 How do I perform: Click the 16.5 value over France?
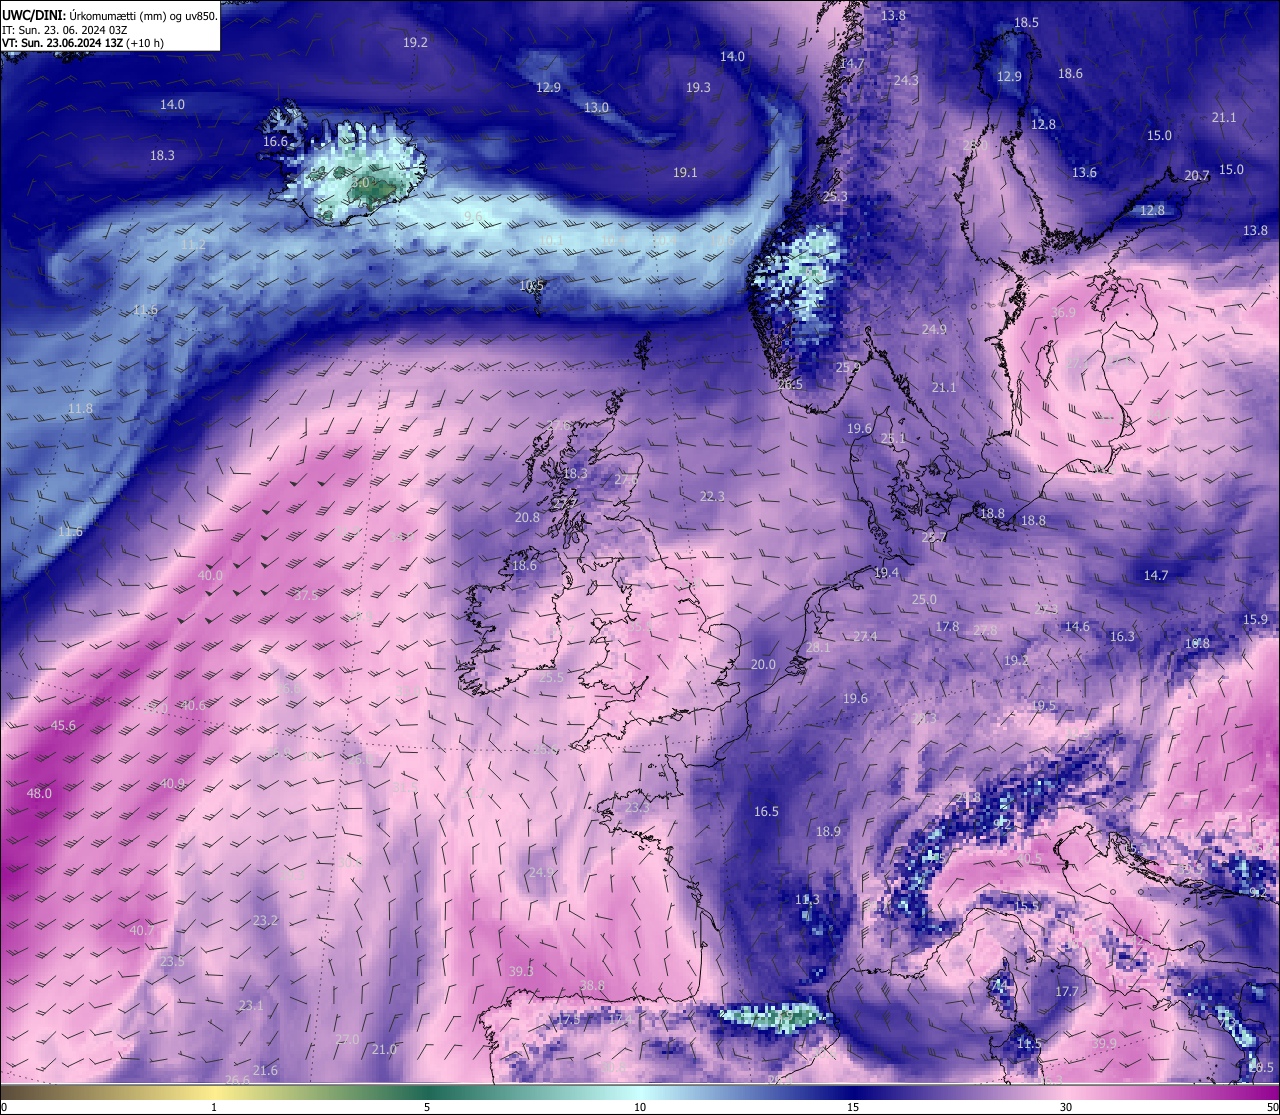tap(766, 811)
